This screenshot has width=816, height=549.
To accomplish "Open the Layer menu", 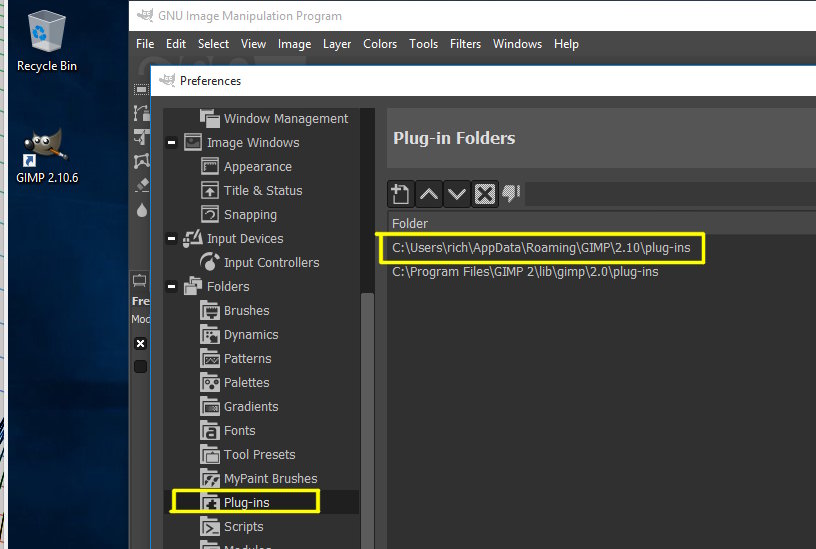I will [x=337, y=44].
